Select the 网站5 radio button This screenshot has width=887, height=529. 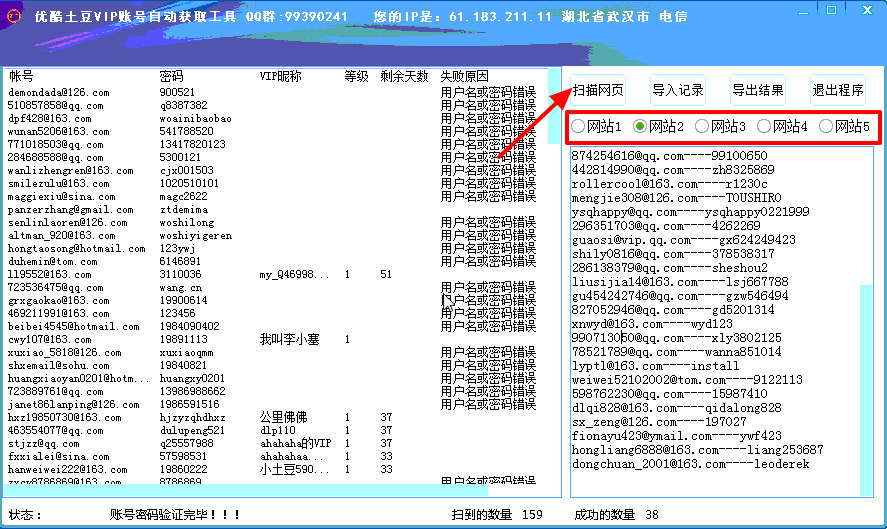tap(845, 126)
